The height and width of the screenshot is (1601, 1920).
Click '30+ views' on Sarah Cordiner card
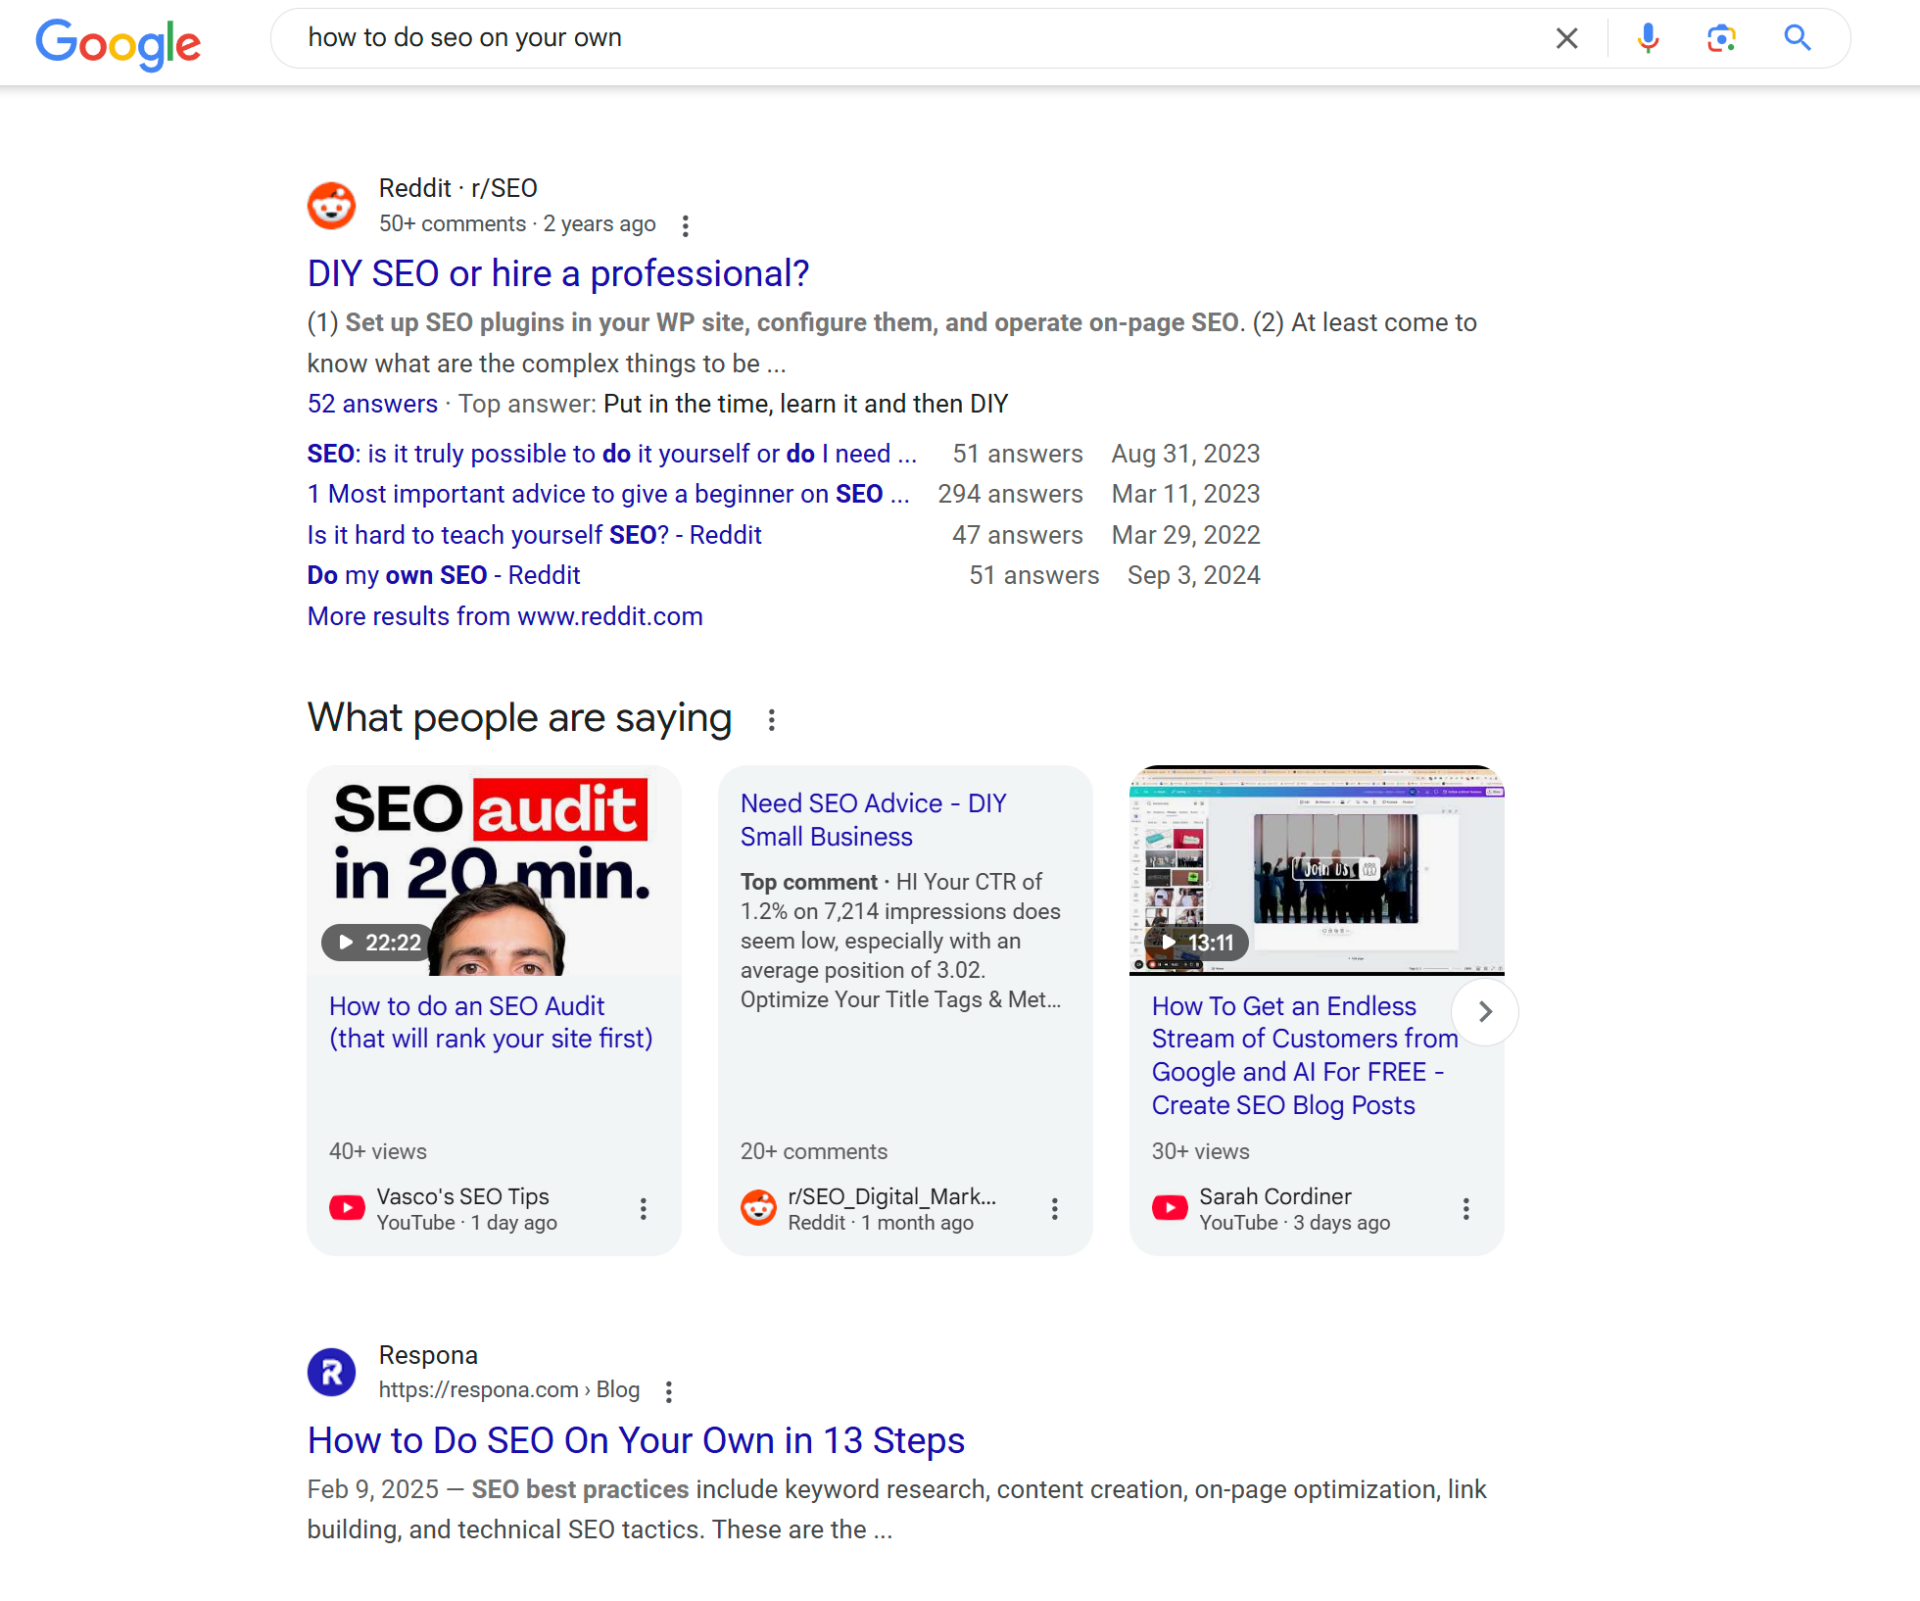(x=1200, y=1151)
